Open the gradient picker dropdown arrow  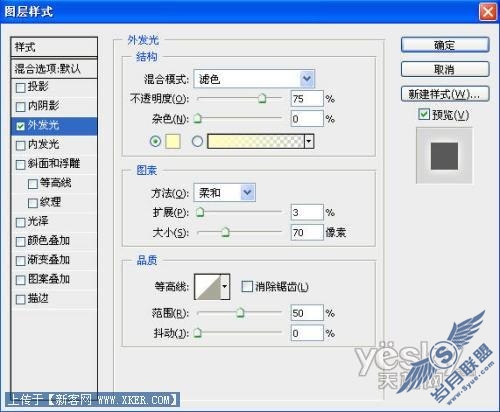(x=309, y=141)
